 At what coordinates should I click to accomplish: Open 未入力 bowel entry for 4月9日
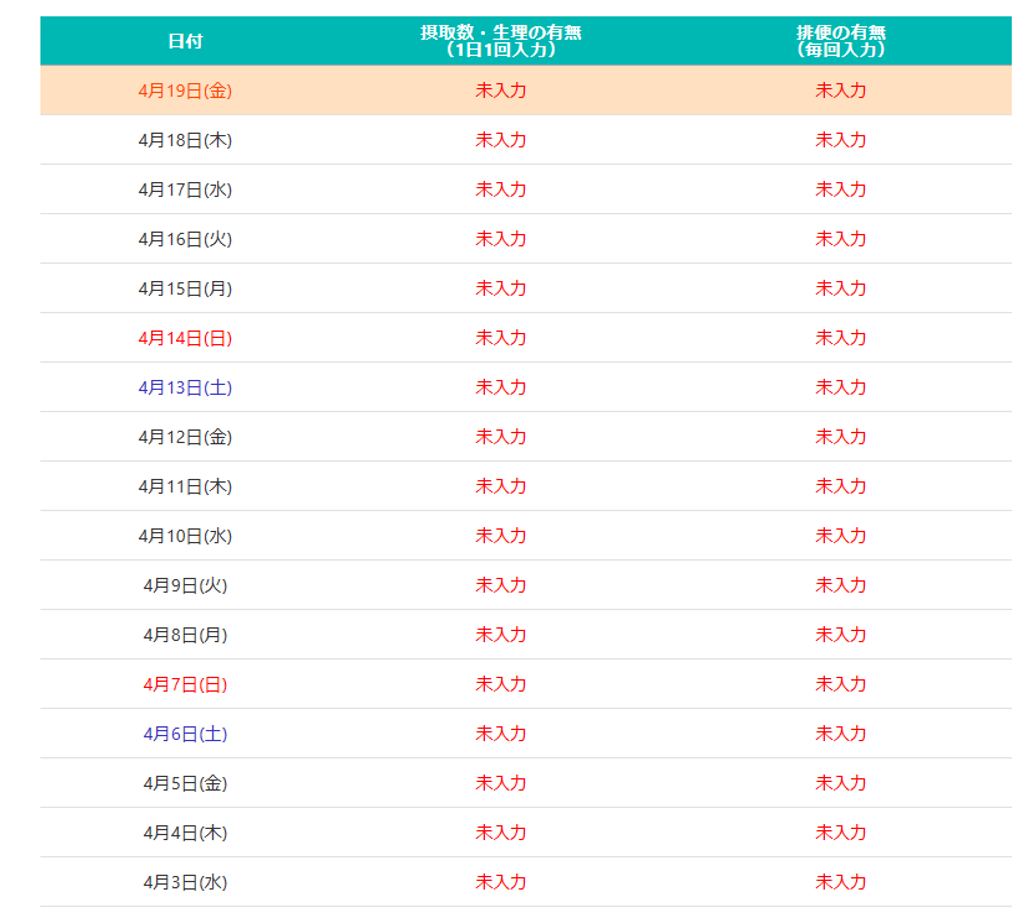click(841, 585)
